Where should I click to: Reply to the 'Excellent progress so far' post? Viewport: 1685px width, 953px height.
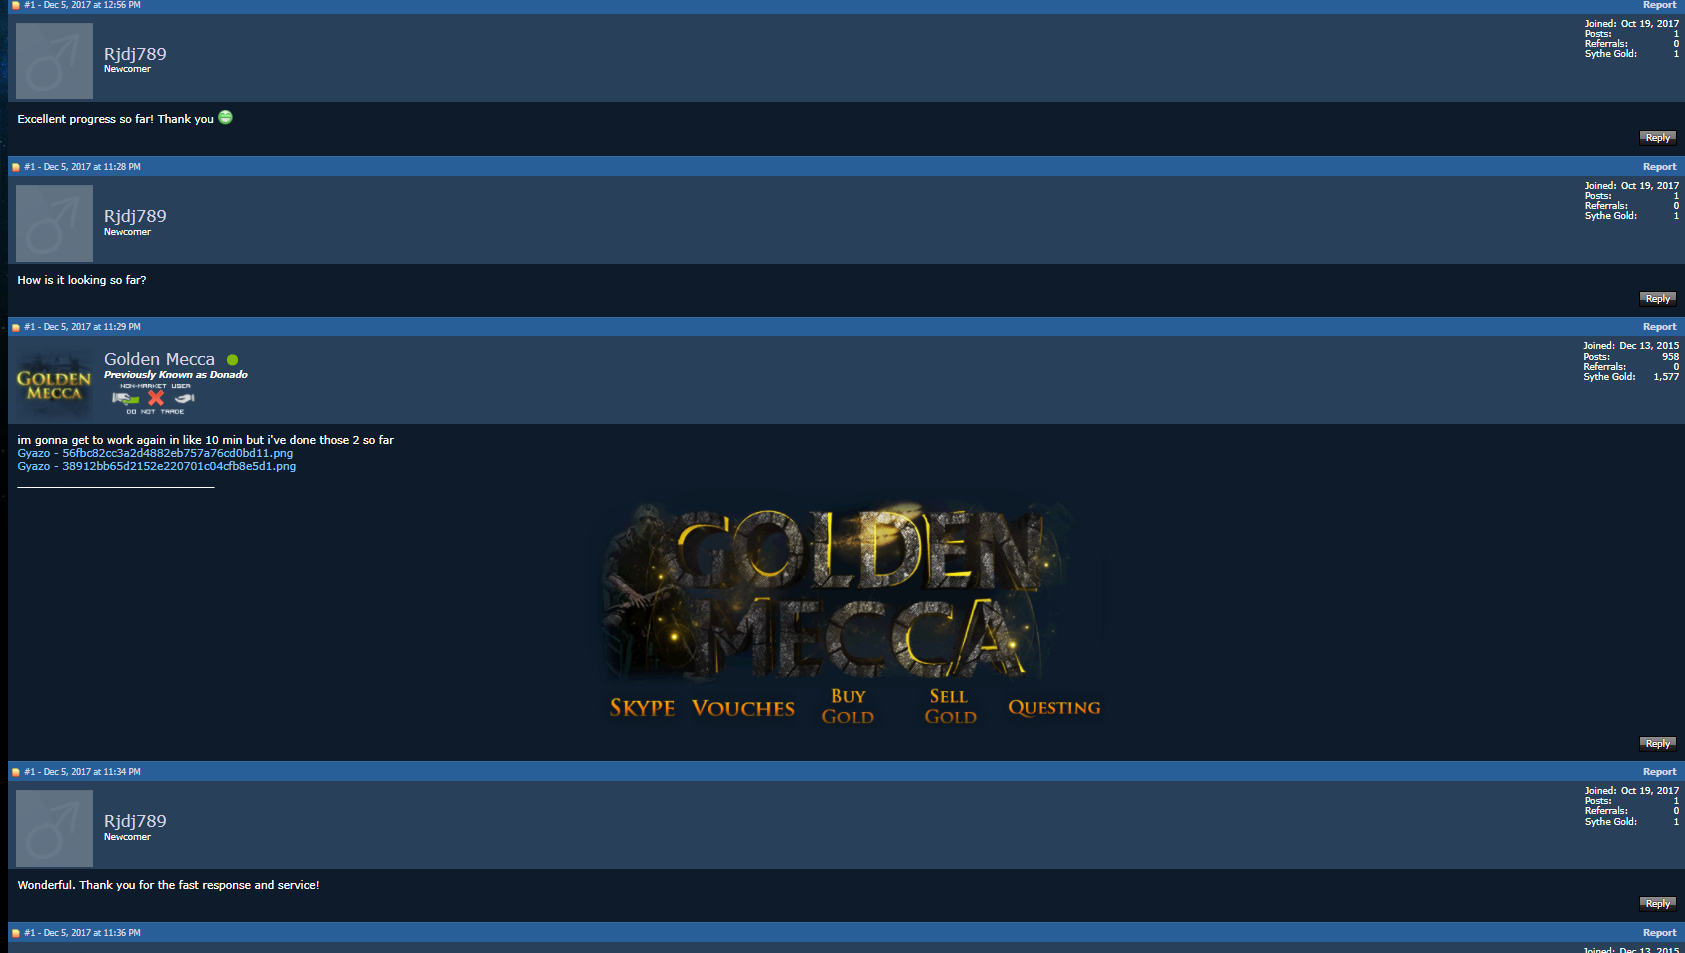[1657, 137]
